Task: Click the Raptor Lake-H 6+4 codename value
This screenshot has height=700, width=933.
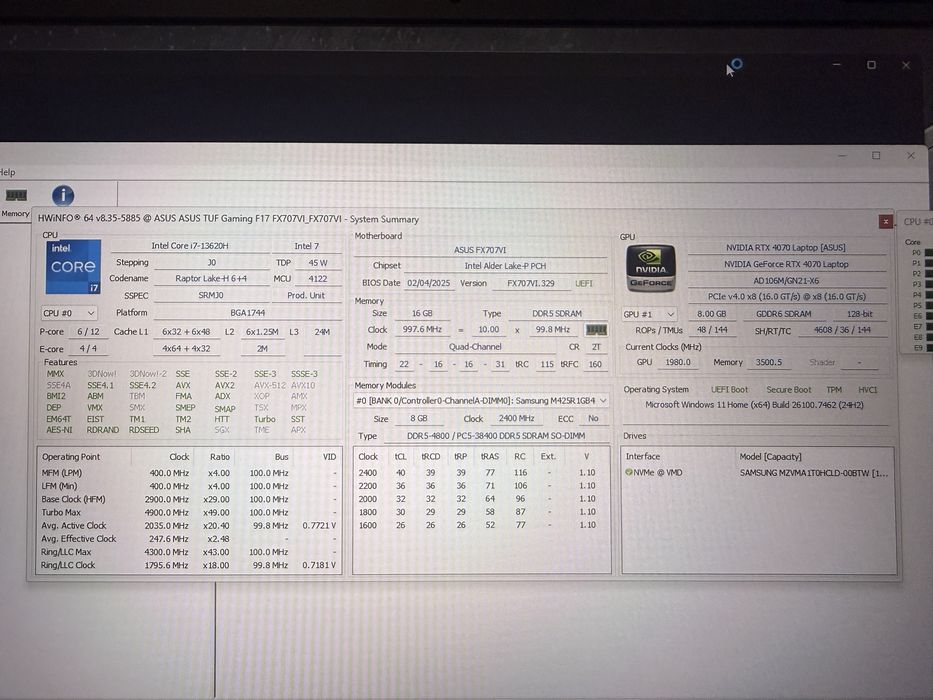Action: click(211, 278)
